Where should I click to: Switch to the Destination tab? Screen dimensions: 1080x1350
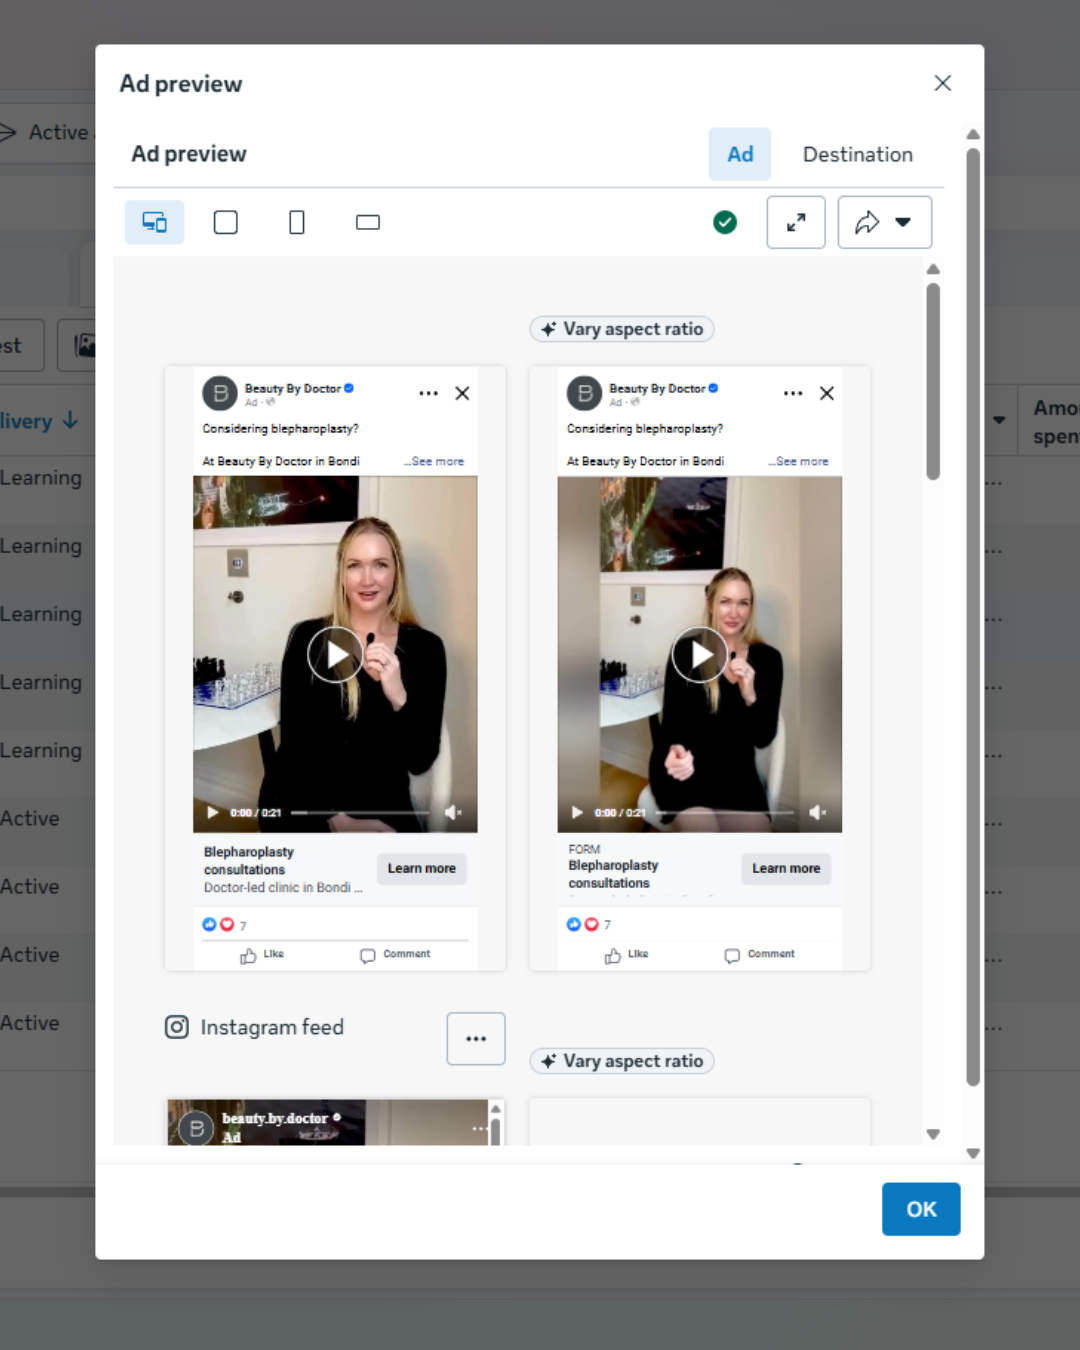tap(858, 154)
